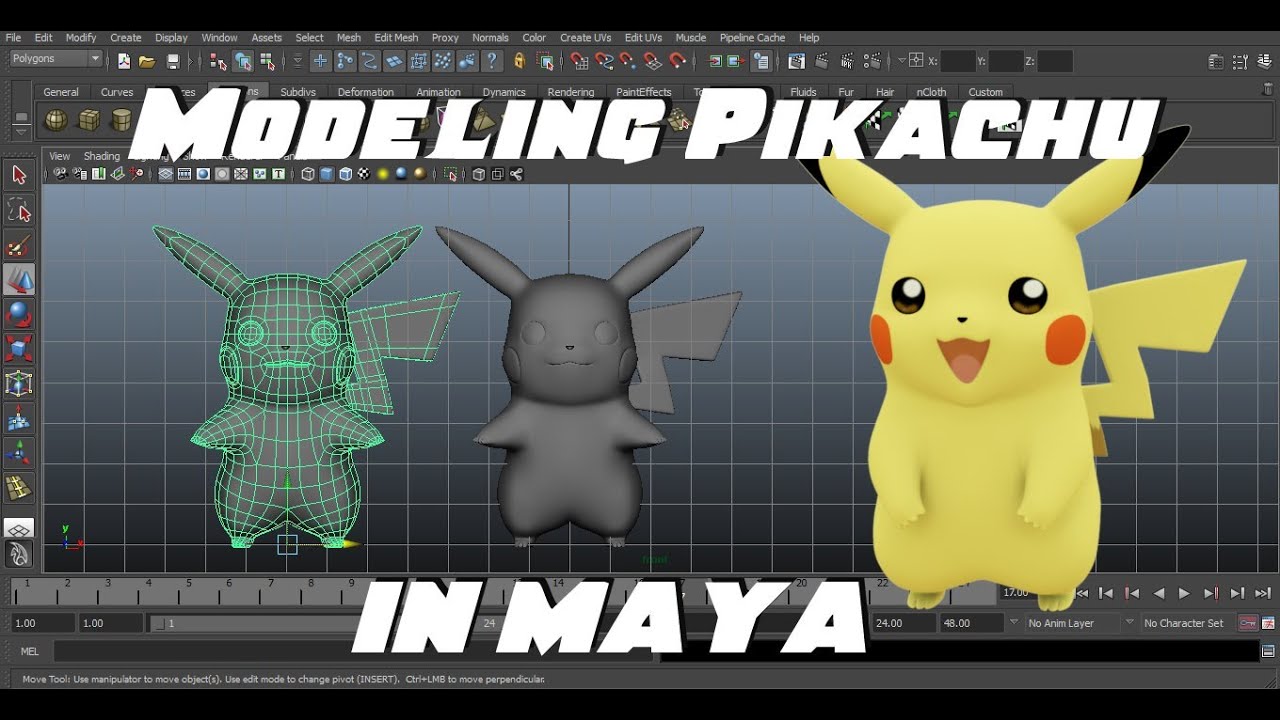Step forward one key button
This screenshot has width=1280, height=720.
(x=1211, y=593)
